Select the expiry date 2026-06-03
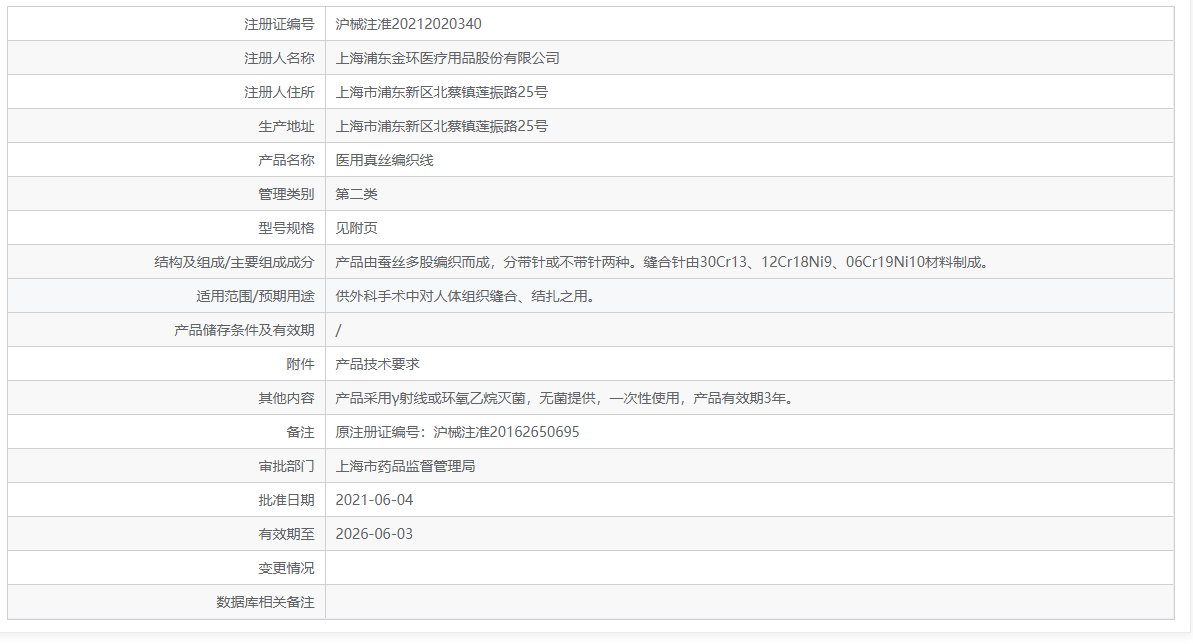The image size is (1193, 644). pos(374,534)
